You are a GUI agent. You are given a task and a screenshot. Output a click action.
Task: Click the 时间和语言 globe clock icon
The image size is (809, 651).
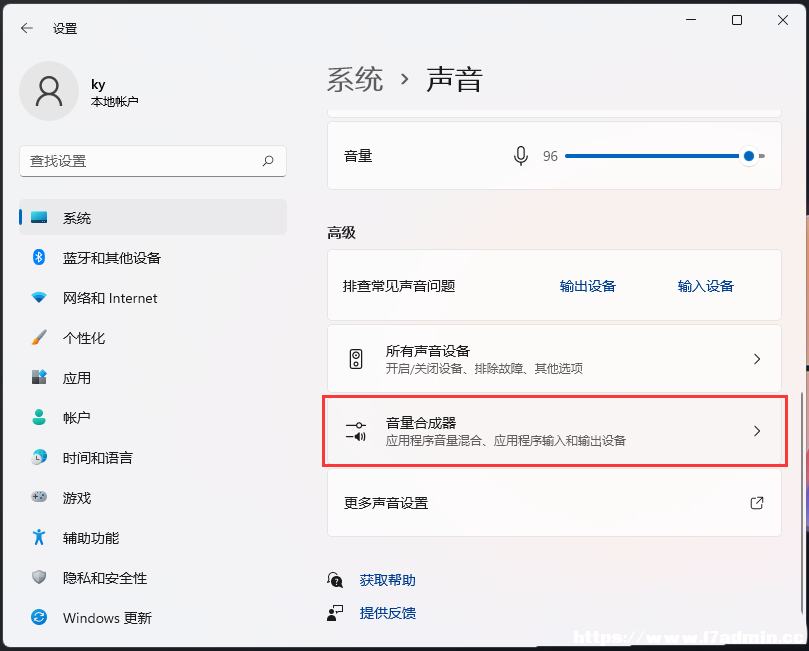(x=39, y=457)
